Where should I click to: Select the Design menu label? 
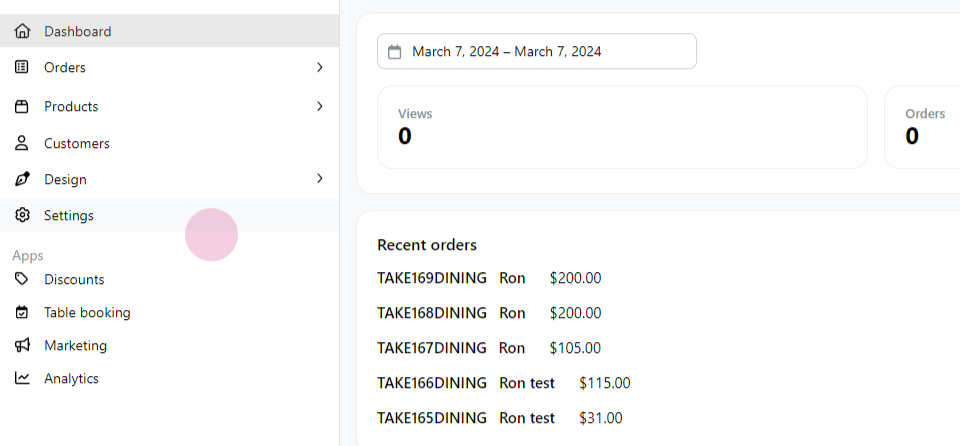pos(66,180)
